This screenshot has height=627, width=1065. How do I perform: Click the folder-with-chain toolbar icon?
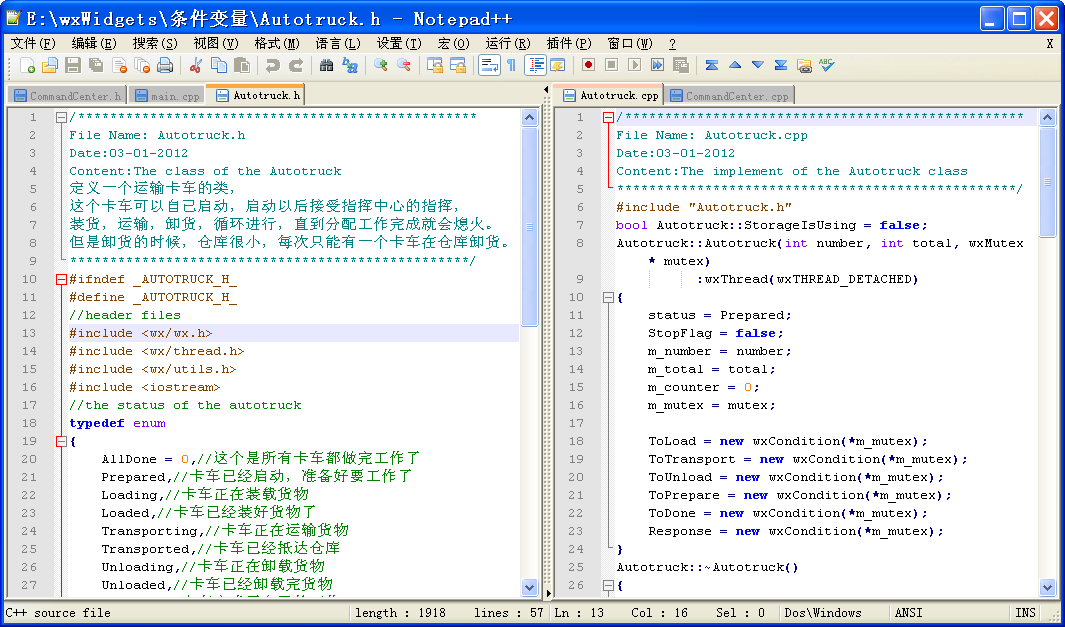(x=804, y=65)
